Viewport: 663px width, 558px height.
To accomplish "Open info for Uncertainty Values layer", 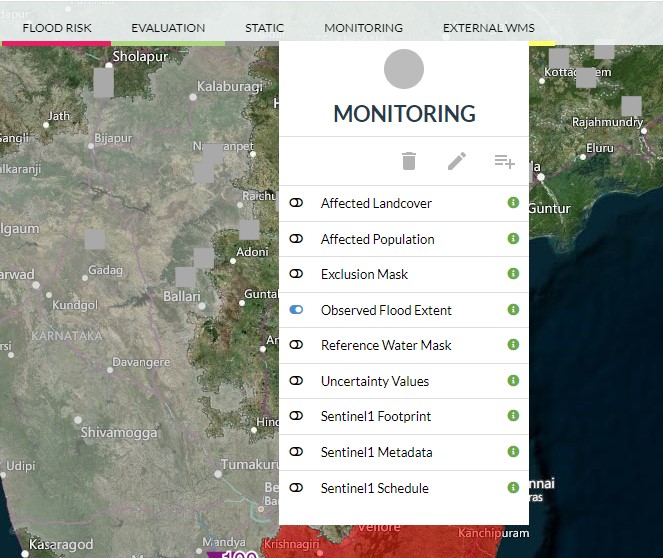I will [513, 381].
